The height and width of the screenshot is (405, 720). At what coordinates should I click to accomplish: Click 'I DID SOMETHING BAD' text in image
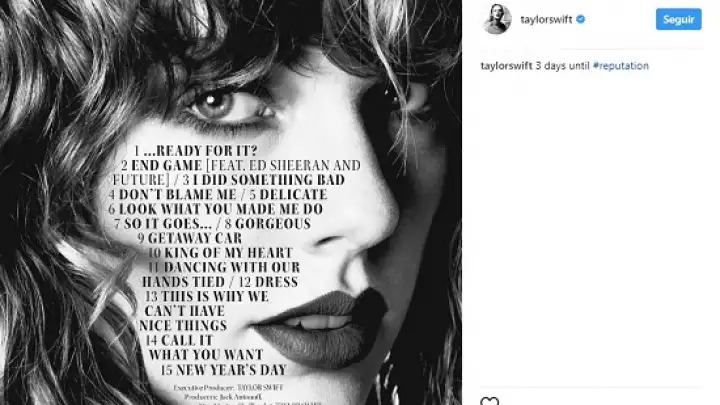269,180
